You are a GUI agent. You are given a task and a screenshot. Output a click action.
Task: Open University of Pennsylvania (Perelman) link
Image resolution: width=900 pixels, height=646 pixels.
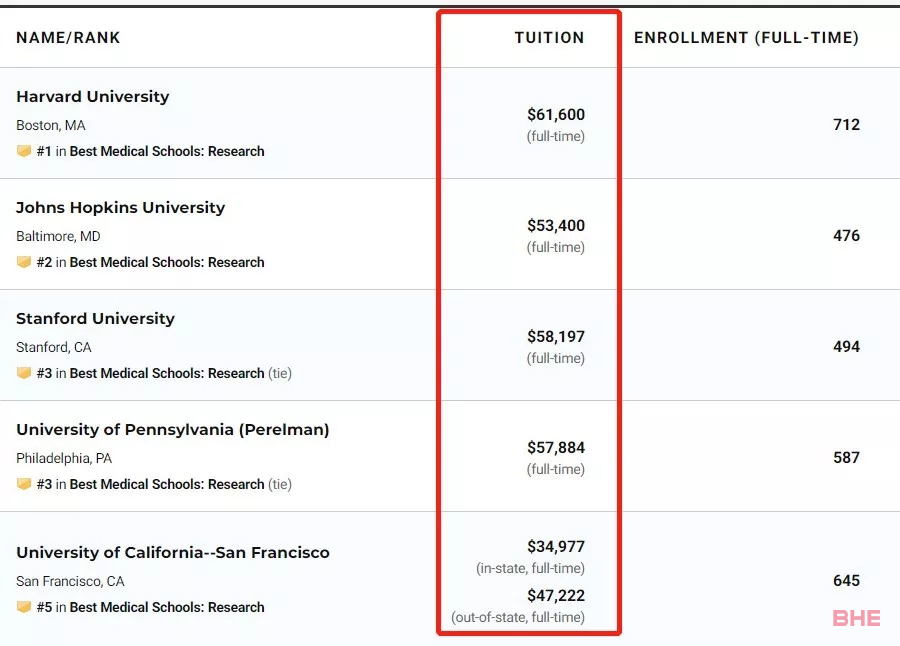173,430
